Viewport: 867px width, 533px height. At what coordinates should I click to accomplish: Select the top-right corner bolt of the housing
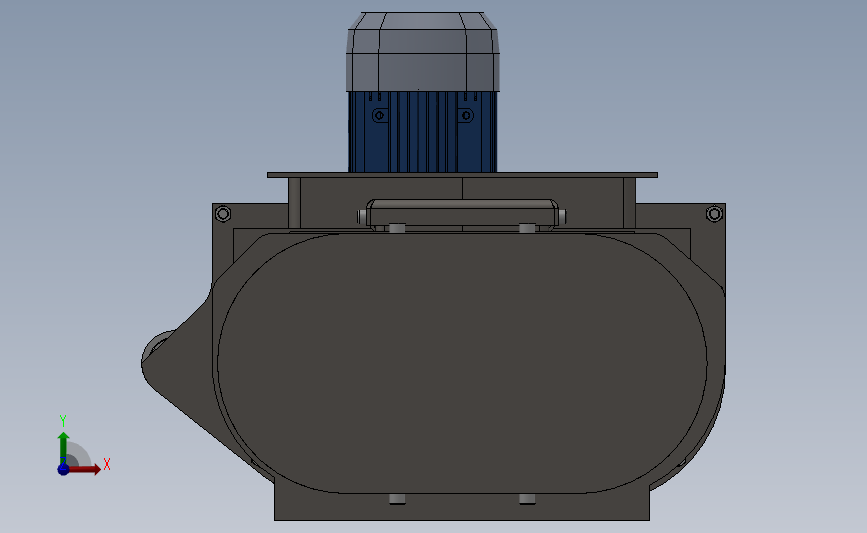[x=714, y=213]
